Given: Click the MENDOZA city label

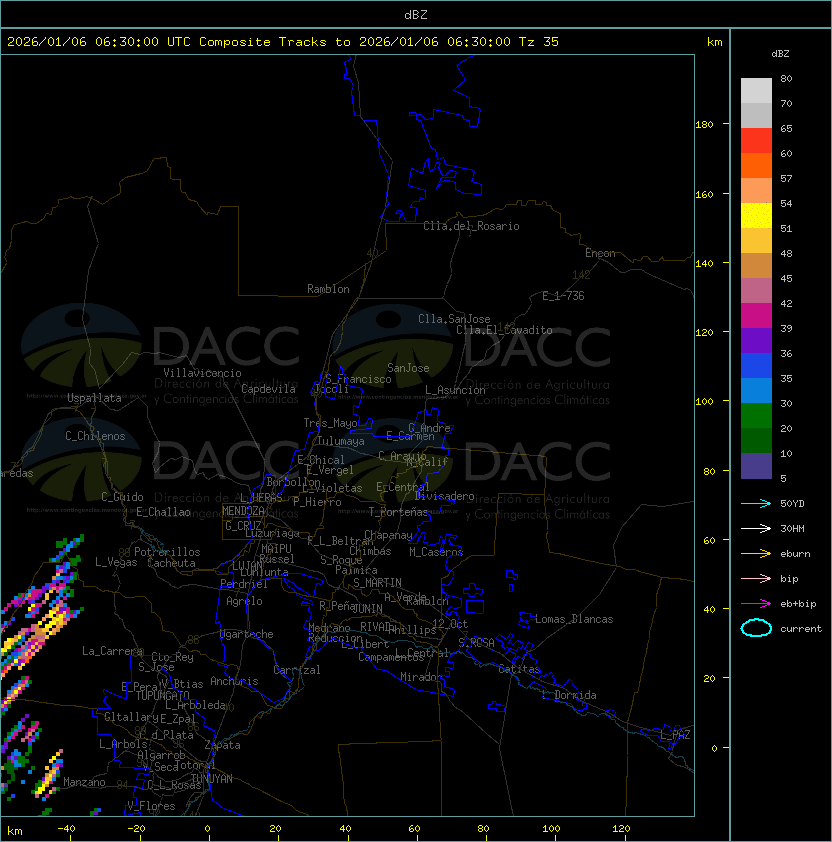Looking at the screenshot, I should (243, 511).
